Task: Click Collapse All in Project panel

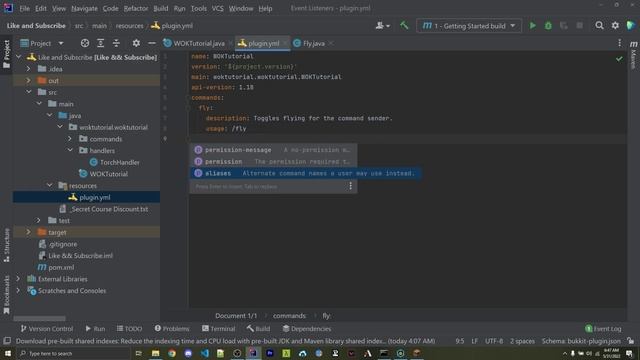Action: (116, 43)
